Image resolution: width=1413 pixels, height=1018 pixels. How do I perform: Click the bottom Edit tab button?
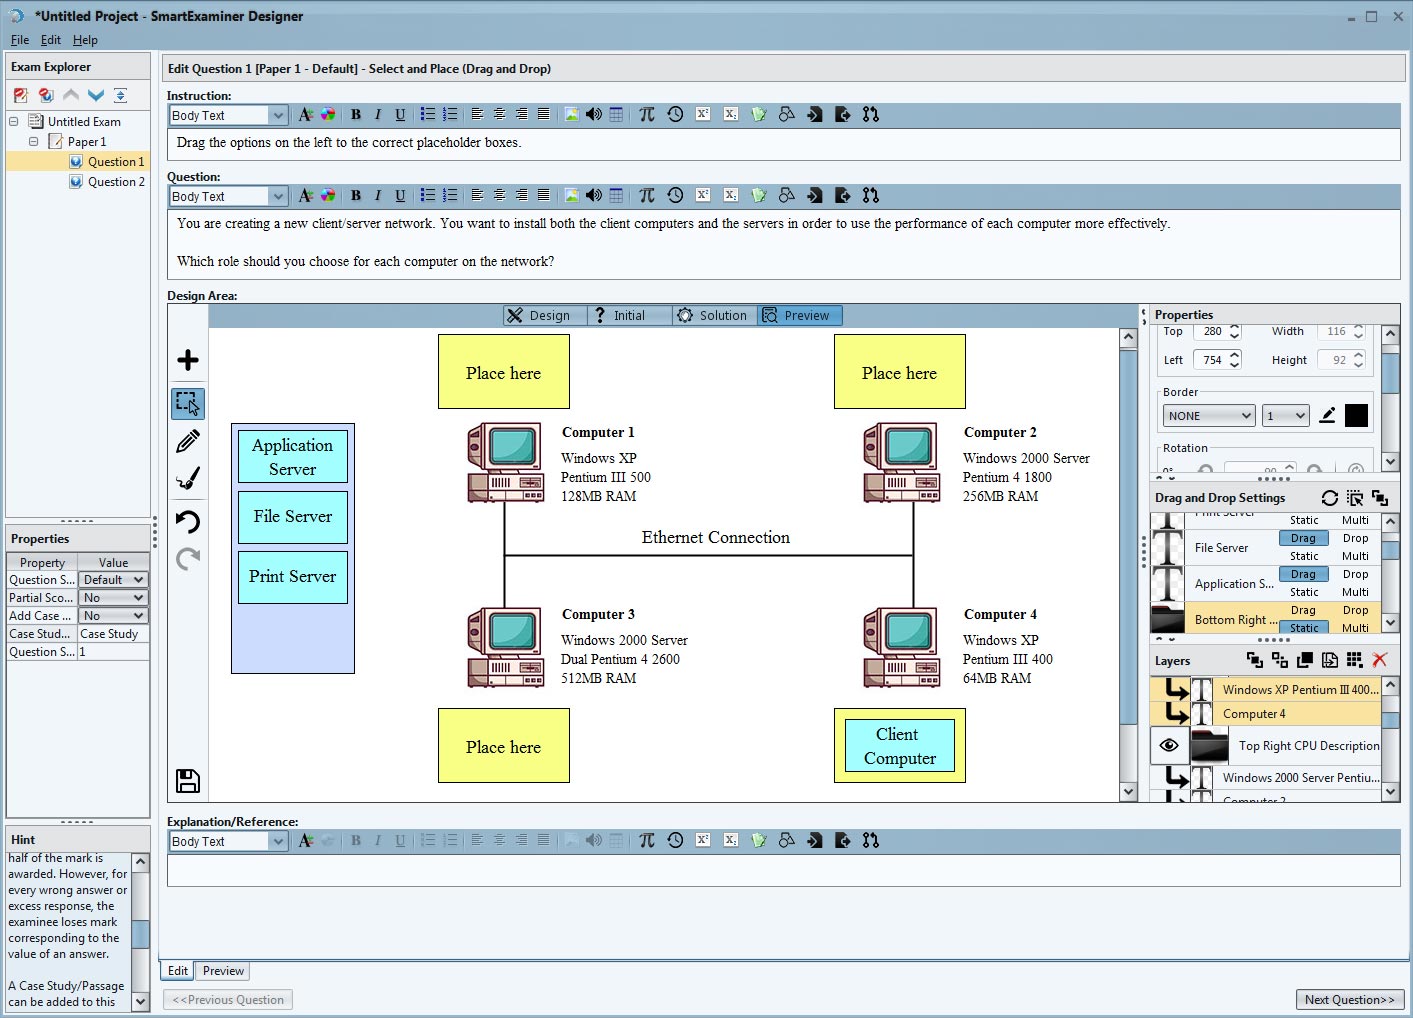178,971
